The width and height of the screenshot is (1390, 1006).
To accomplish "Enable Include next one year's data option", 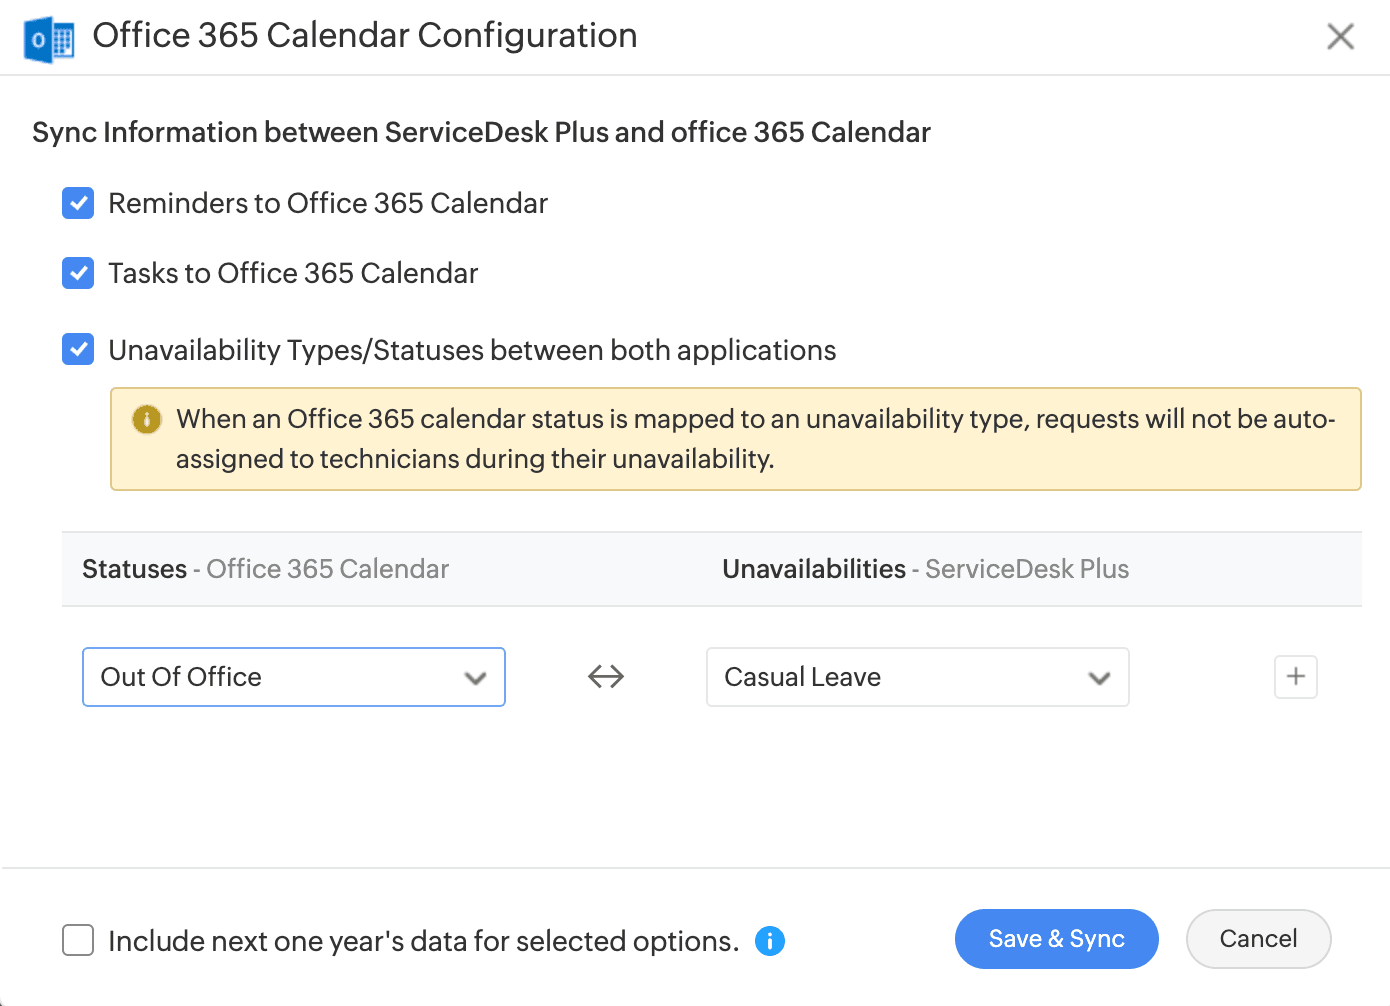I will click(77, 940).
